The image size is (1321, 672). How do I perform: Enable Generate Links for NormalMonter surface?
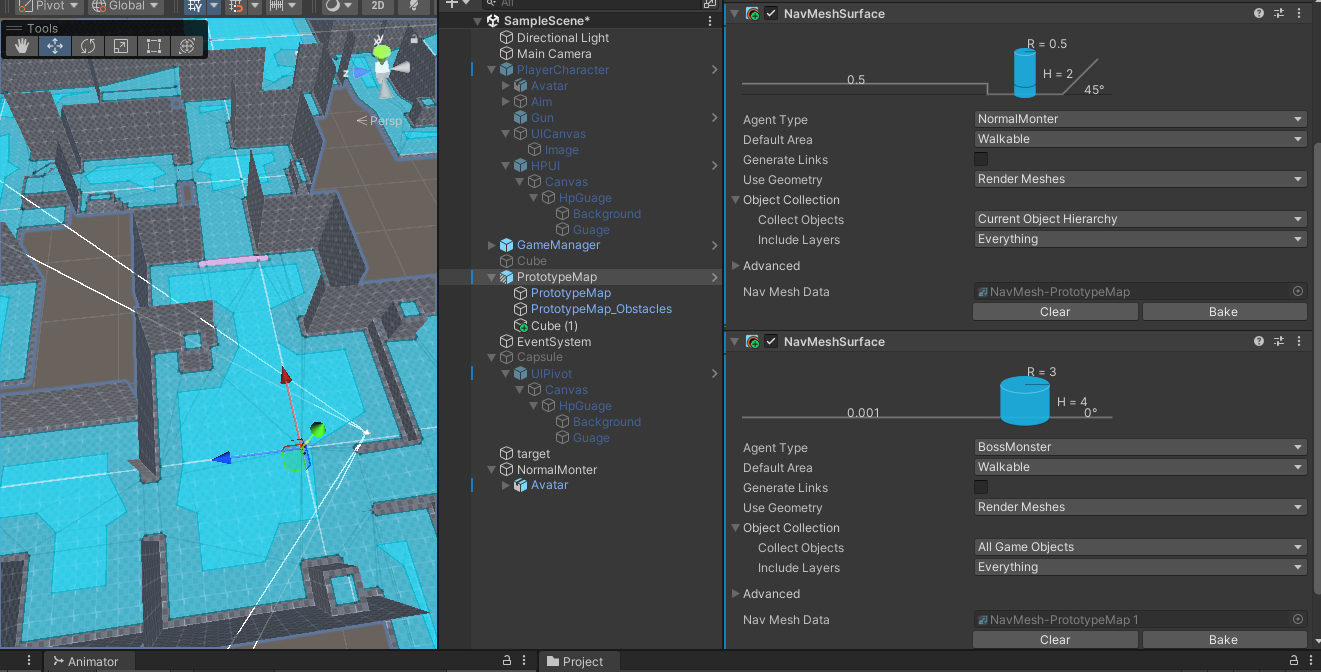tap(981, 159)
